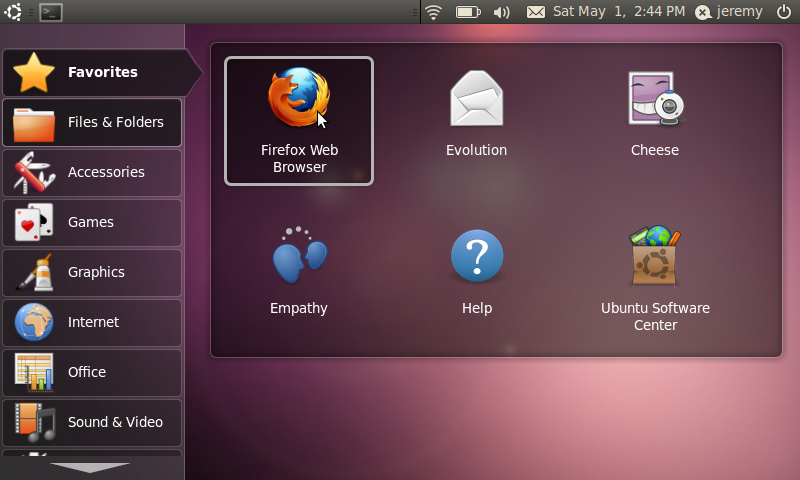
Task: Click the 'Cheese' label text
Action: 655,150
